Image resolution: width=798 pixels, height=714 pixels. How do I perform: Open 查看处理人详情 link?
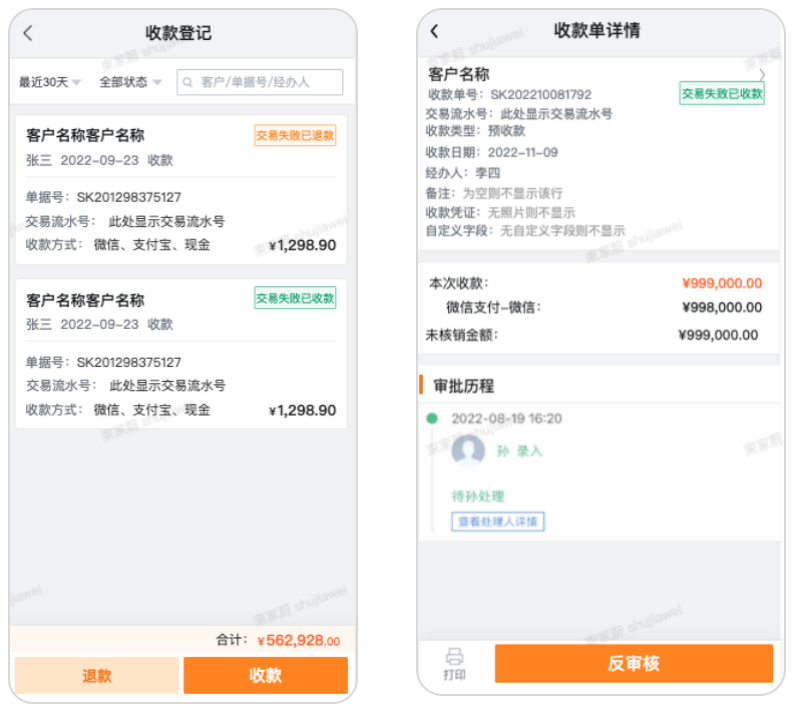coord(498,521)
